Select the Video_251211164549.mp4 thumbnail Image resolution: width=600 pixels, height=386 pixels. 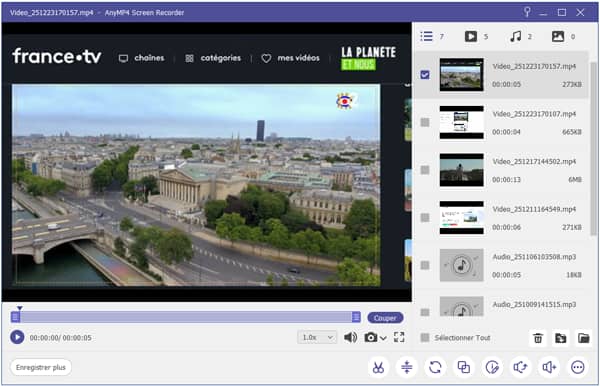[x=461, y=218]
